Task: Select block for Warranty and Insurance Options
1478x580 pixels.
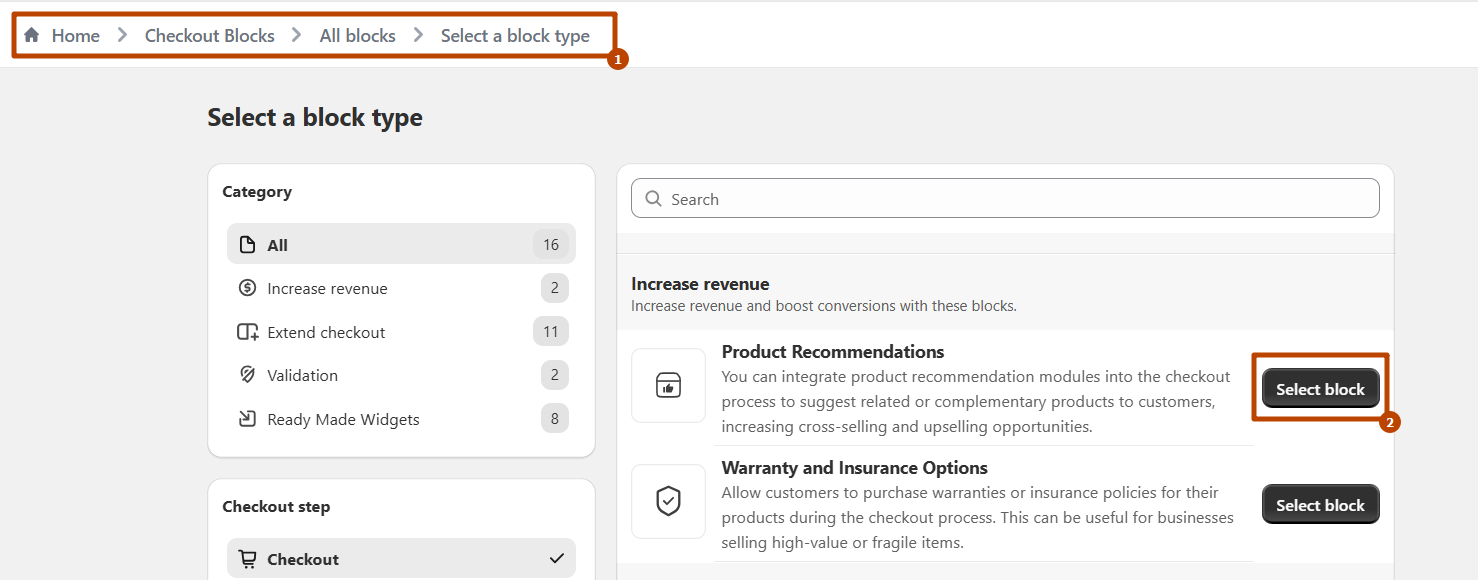Action: tap(1320, 505)
